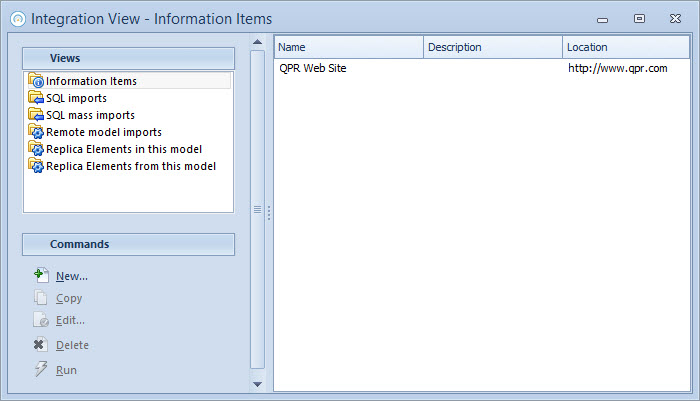Click the left panel scroll down arrow
This screenshot has width=700, height=401.
(x=258, y=384)
